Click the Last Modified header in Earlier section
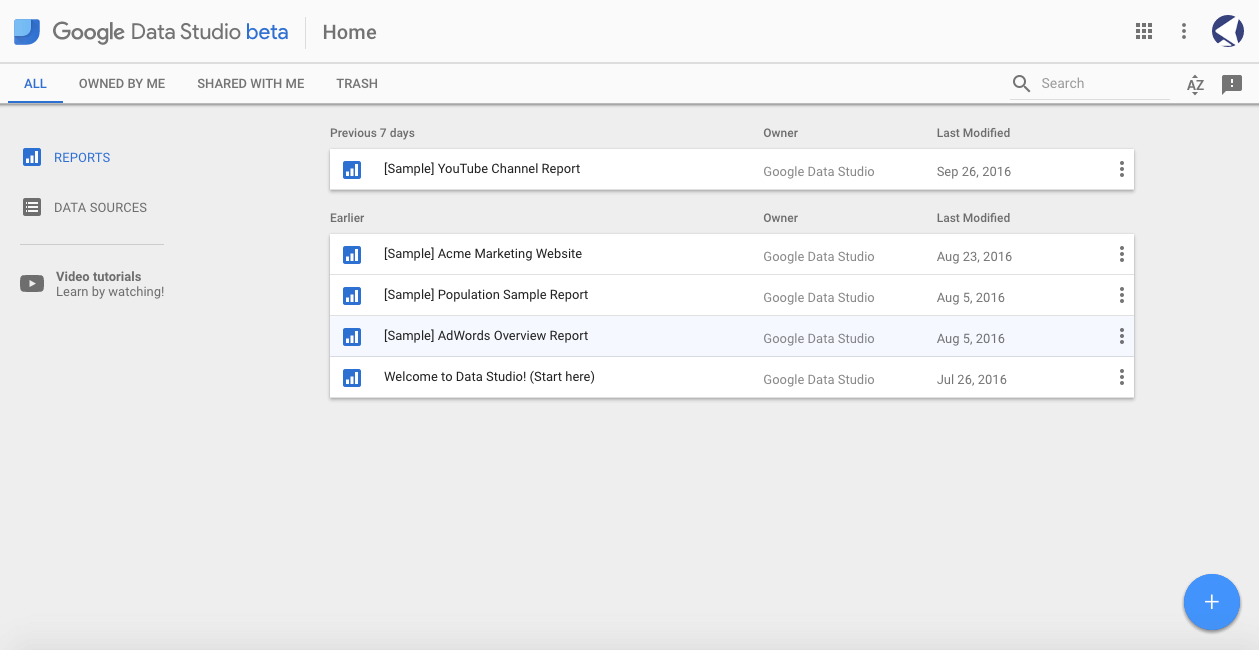Image resolution: width=1259 pixels, height=650 pixels. click(x=973, y=218)
